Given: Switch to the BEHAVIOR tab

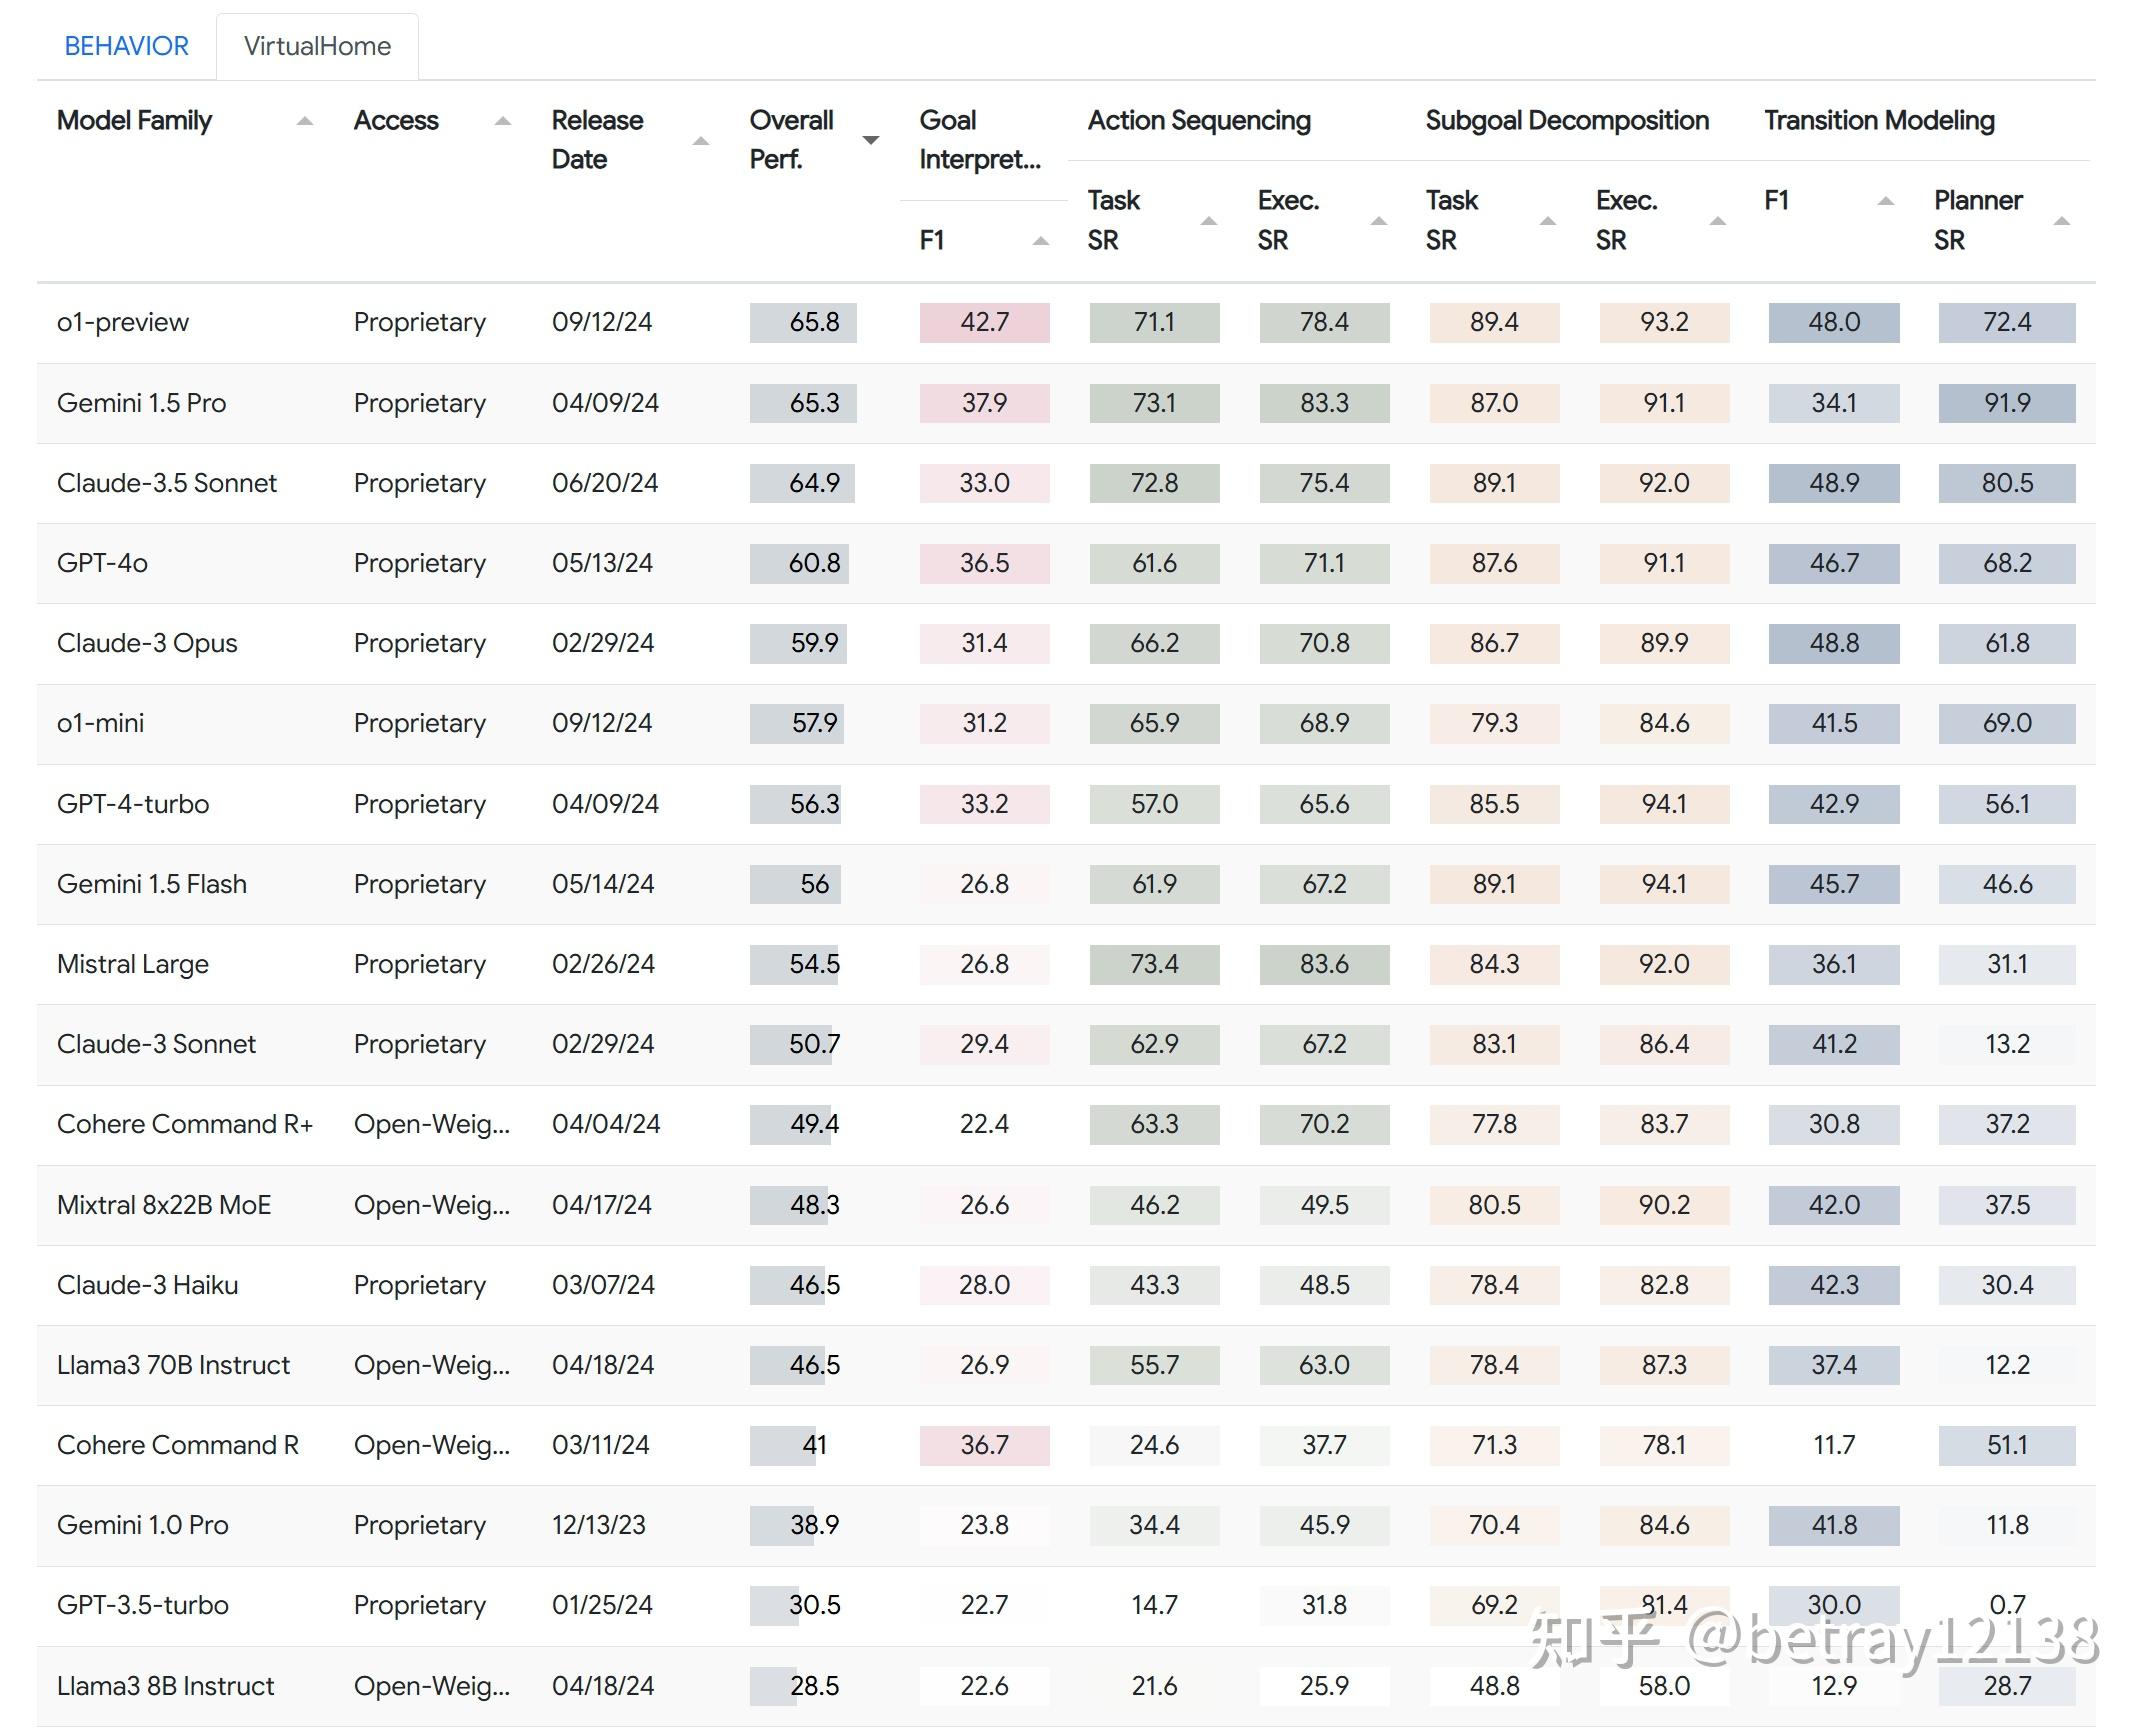Looking at the screenshot, I should tap(127, 45).
